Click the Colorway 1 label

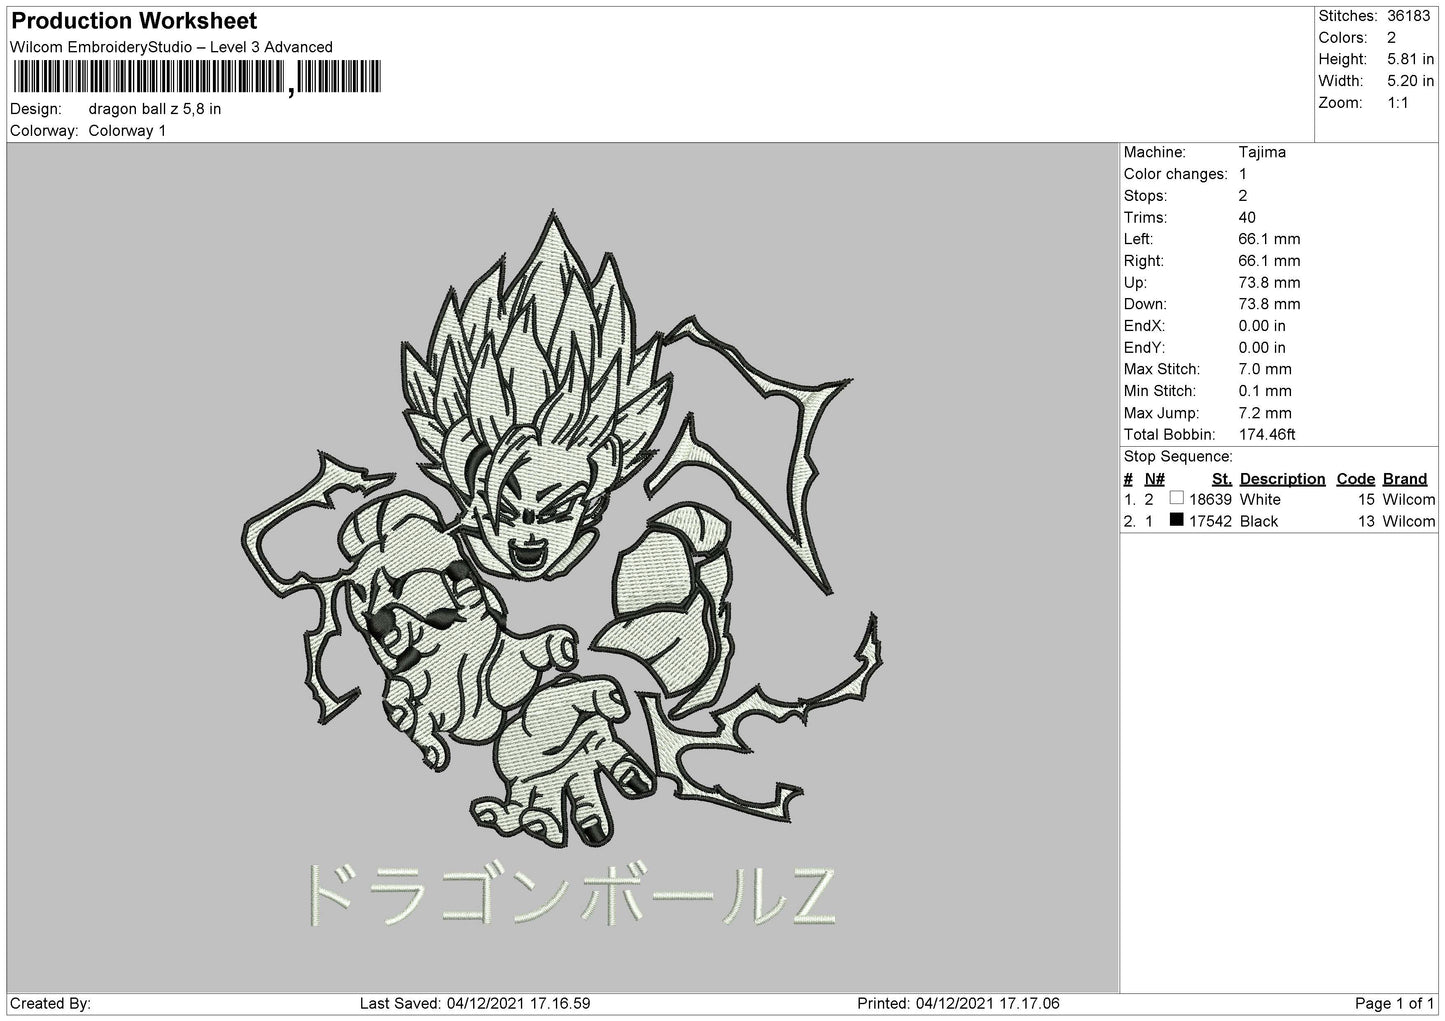tap(127, 131)
